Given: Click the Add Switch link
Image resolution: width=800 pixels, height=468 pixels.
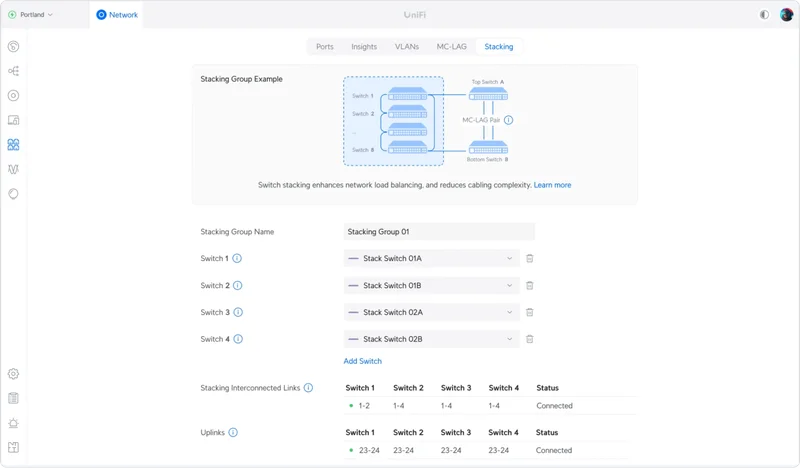Looking at the screenshot, I should (x=363, y=361).
